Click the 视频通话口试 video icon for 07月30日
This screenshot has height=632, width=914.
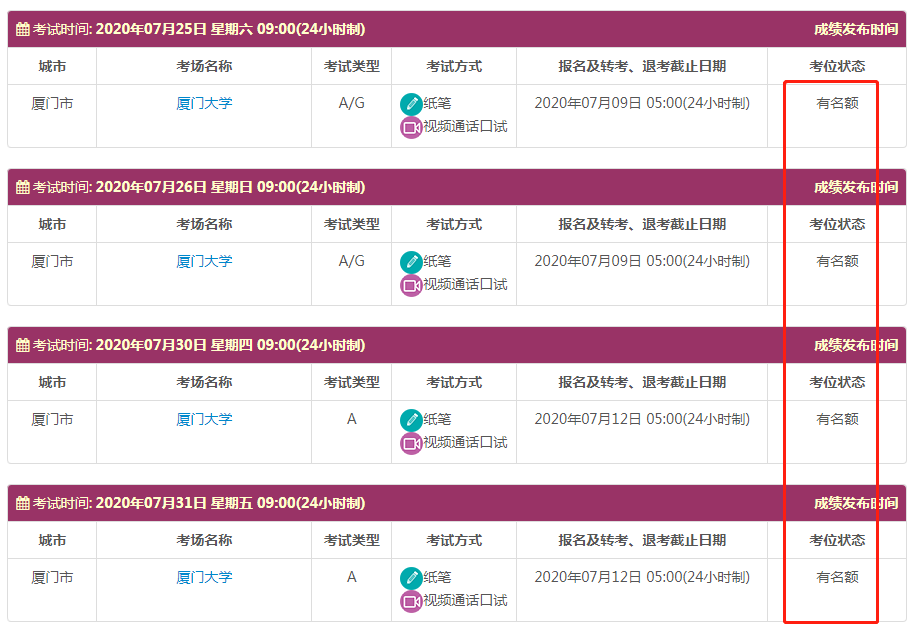click(x=411, y=443)
